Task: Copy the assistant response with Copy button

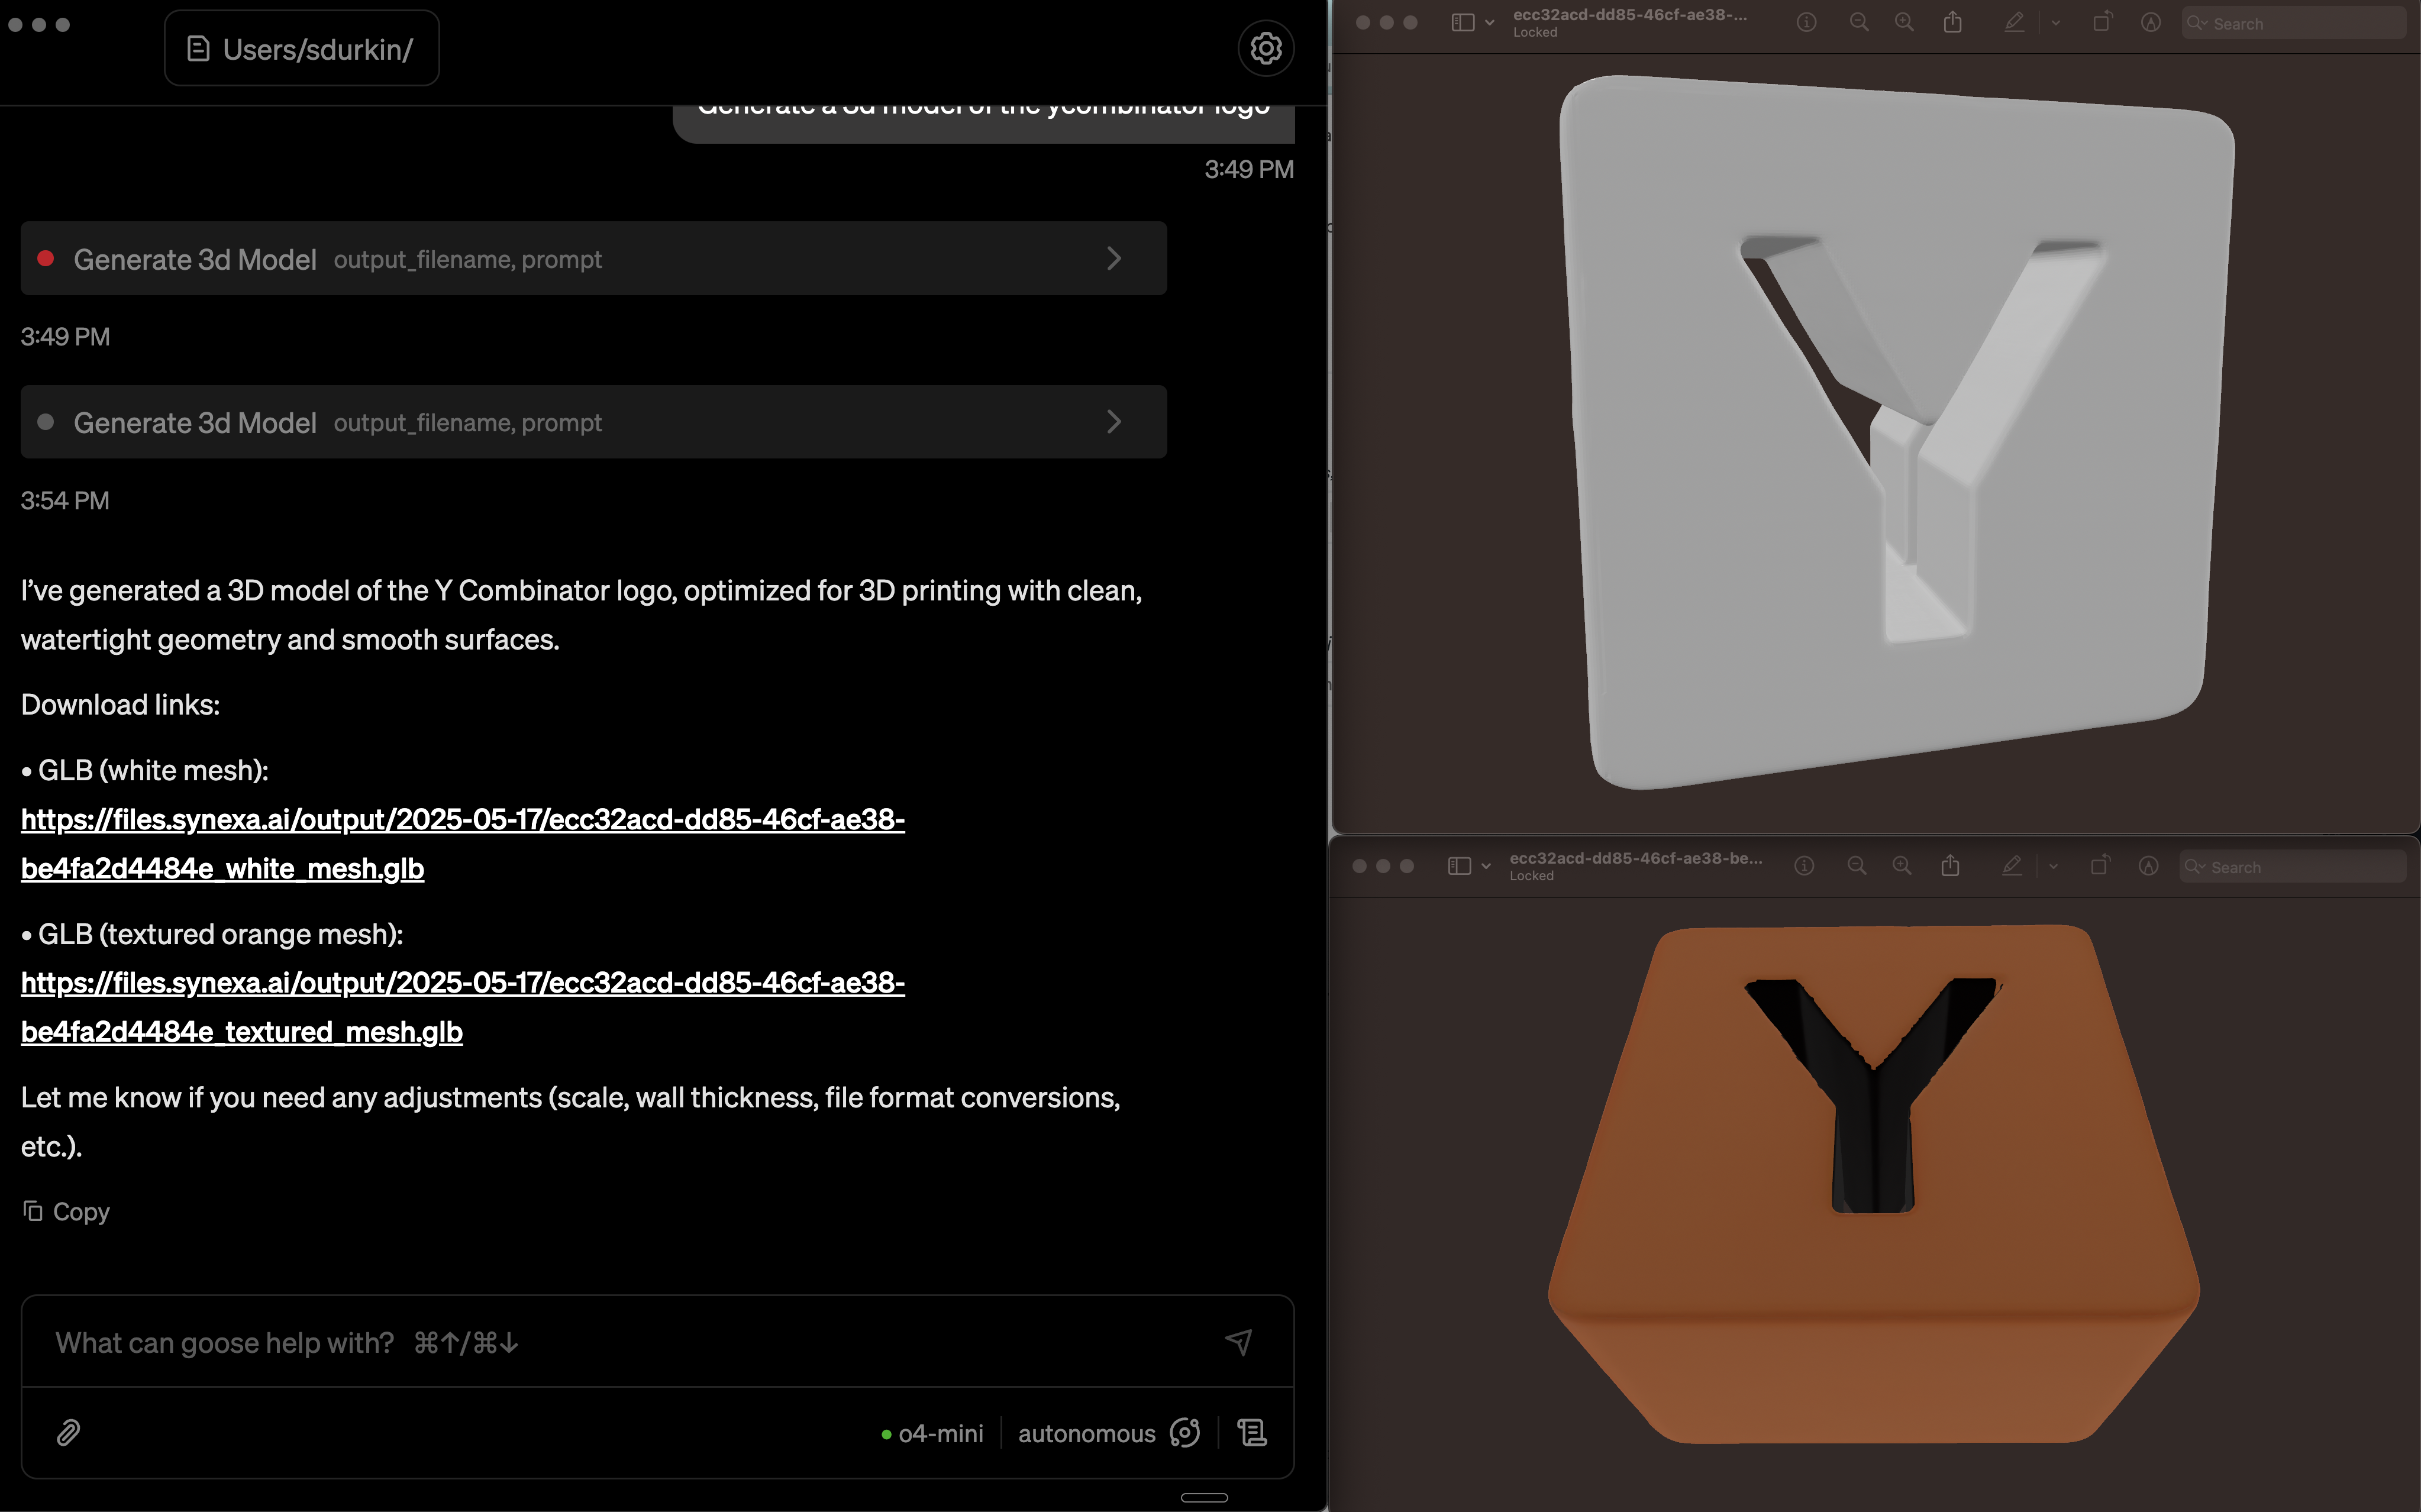Action: click(x=66, y=1211)
